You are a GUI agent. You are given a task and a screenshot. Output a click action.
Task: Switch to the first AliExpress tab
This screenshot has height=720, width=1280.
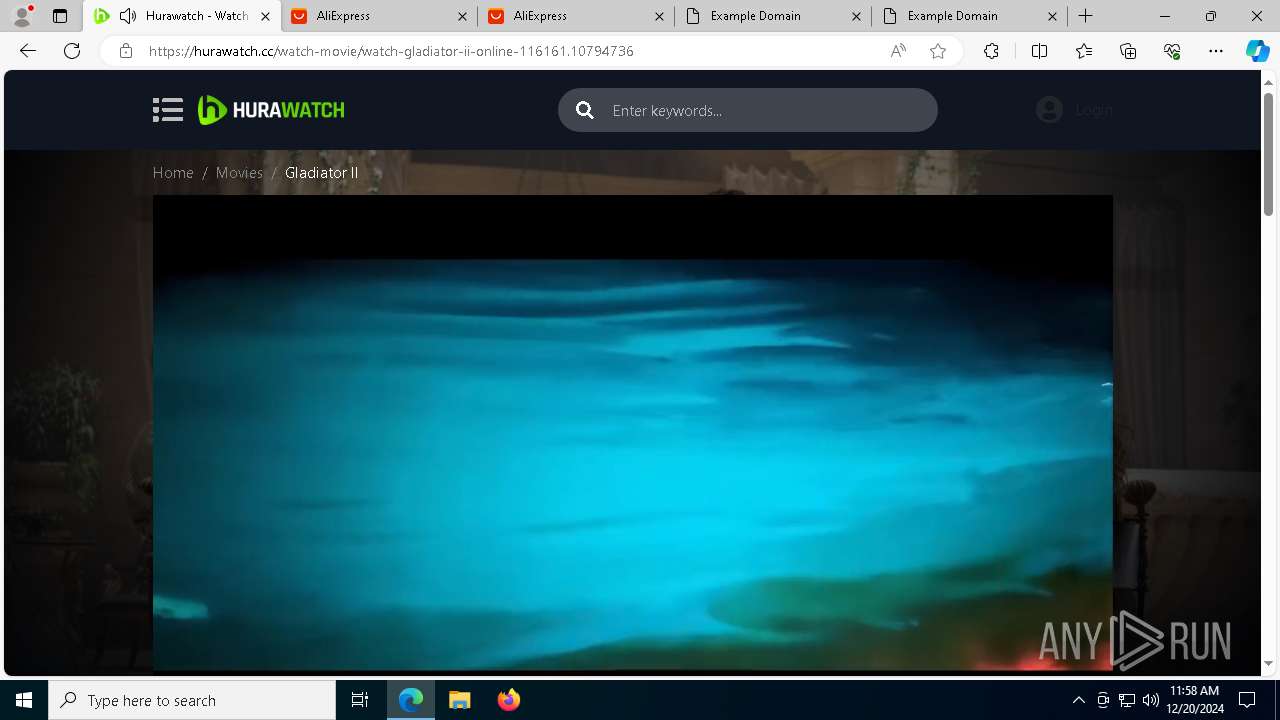click(380, 16)
